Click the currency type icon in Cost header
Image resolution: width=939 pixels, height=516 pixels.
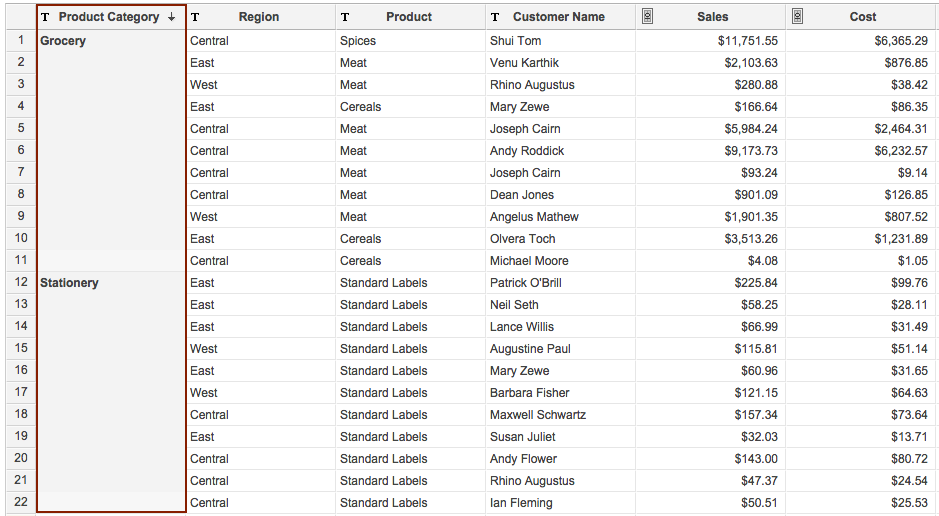(x=797, y=16)
